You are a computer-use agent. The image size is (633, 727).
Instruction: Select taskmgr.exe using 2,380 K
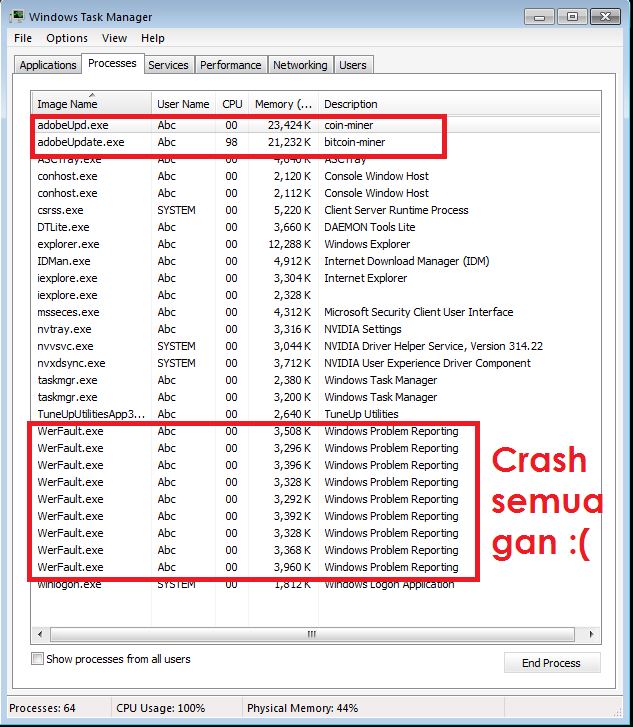pos(315,380)
